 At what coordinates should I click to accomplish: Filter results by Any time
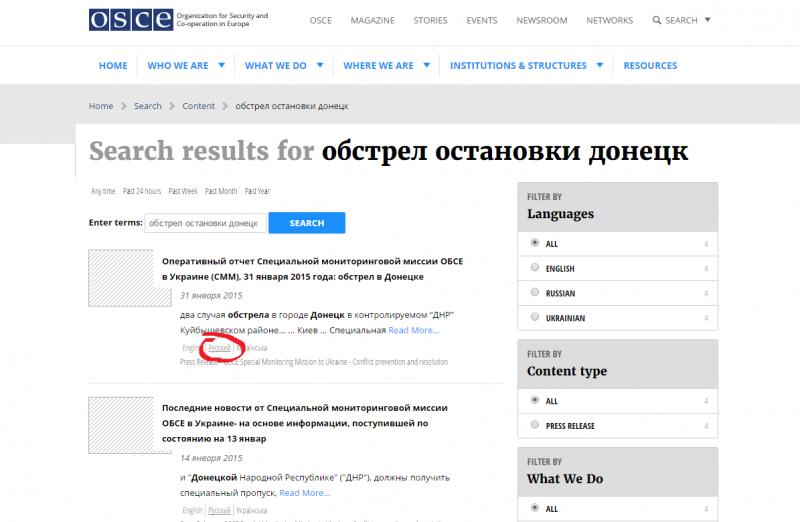(x=103, y=191)
